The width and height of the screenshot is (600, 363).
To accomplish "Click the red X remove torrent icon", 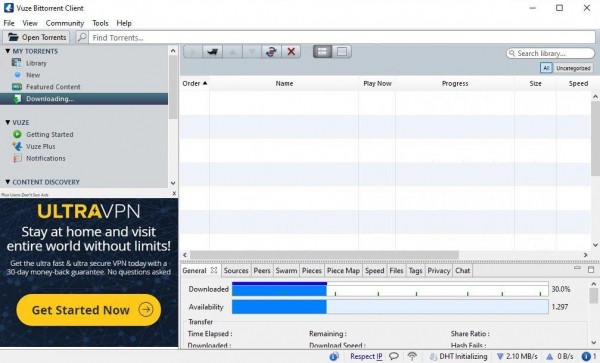I will 291,52.
